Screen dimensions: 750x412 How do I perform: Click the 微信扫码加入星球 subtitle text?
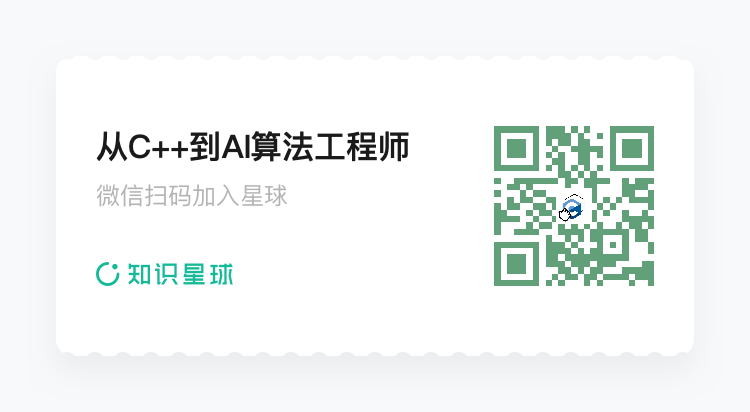(192, 195)
